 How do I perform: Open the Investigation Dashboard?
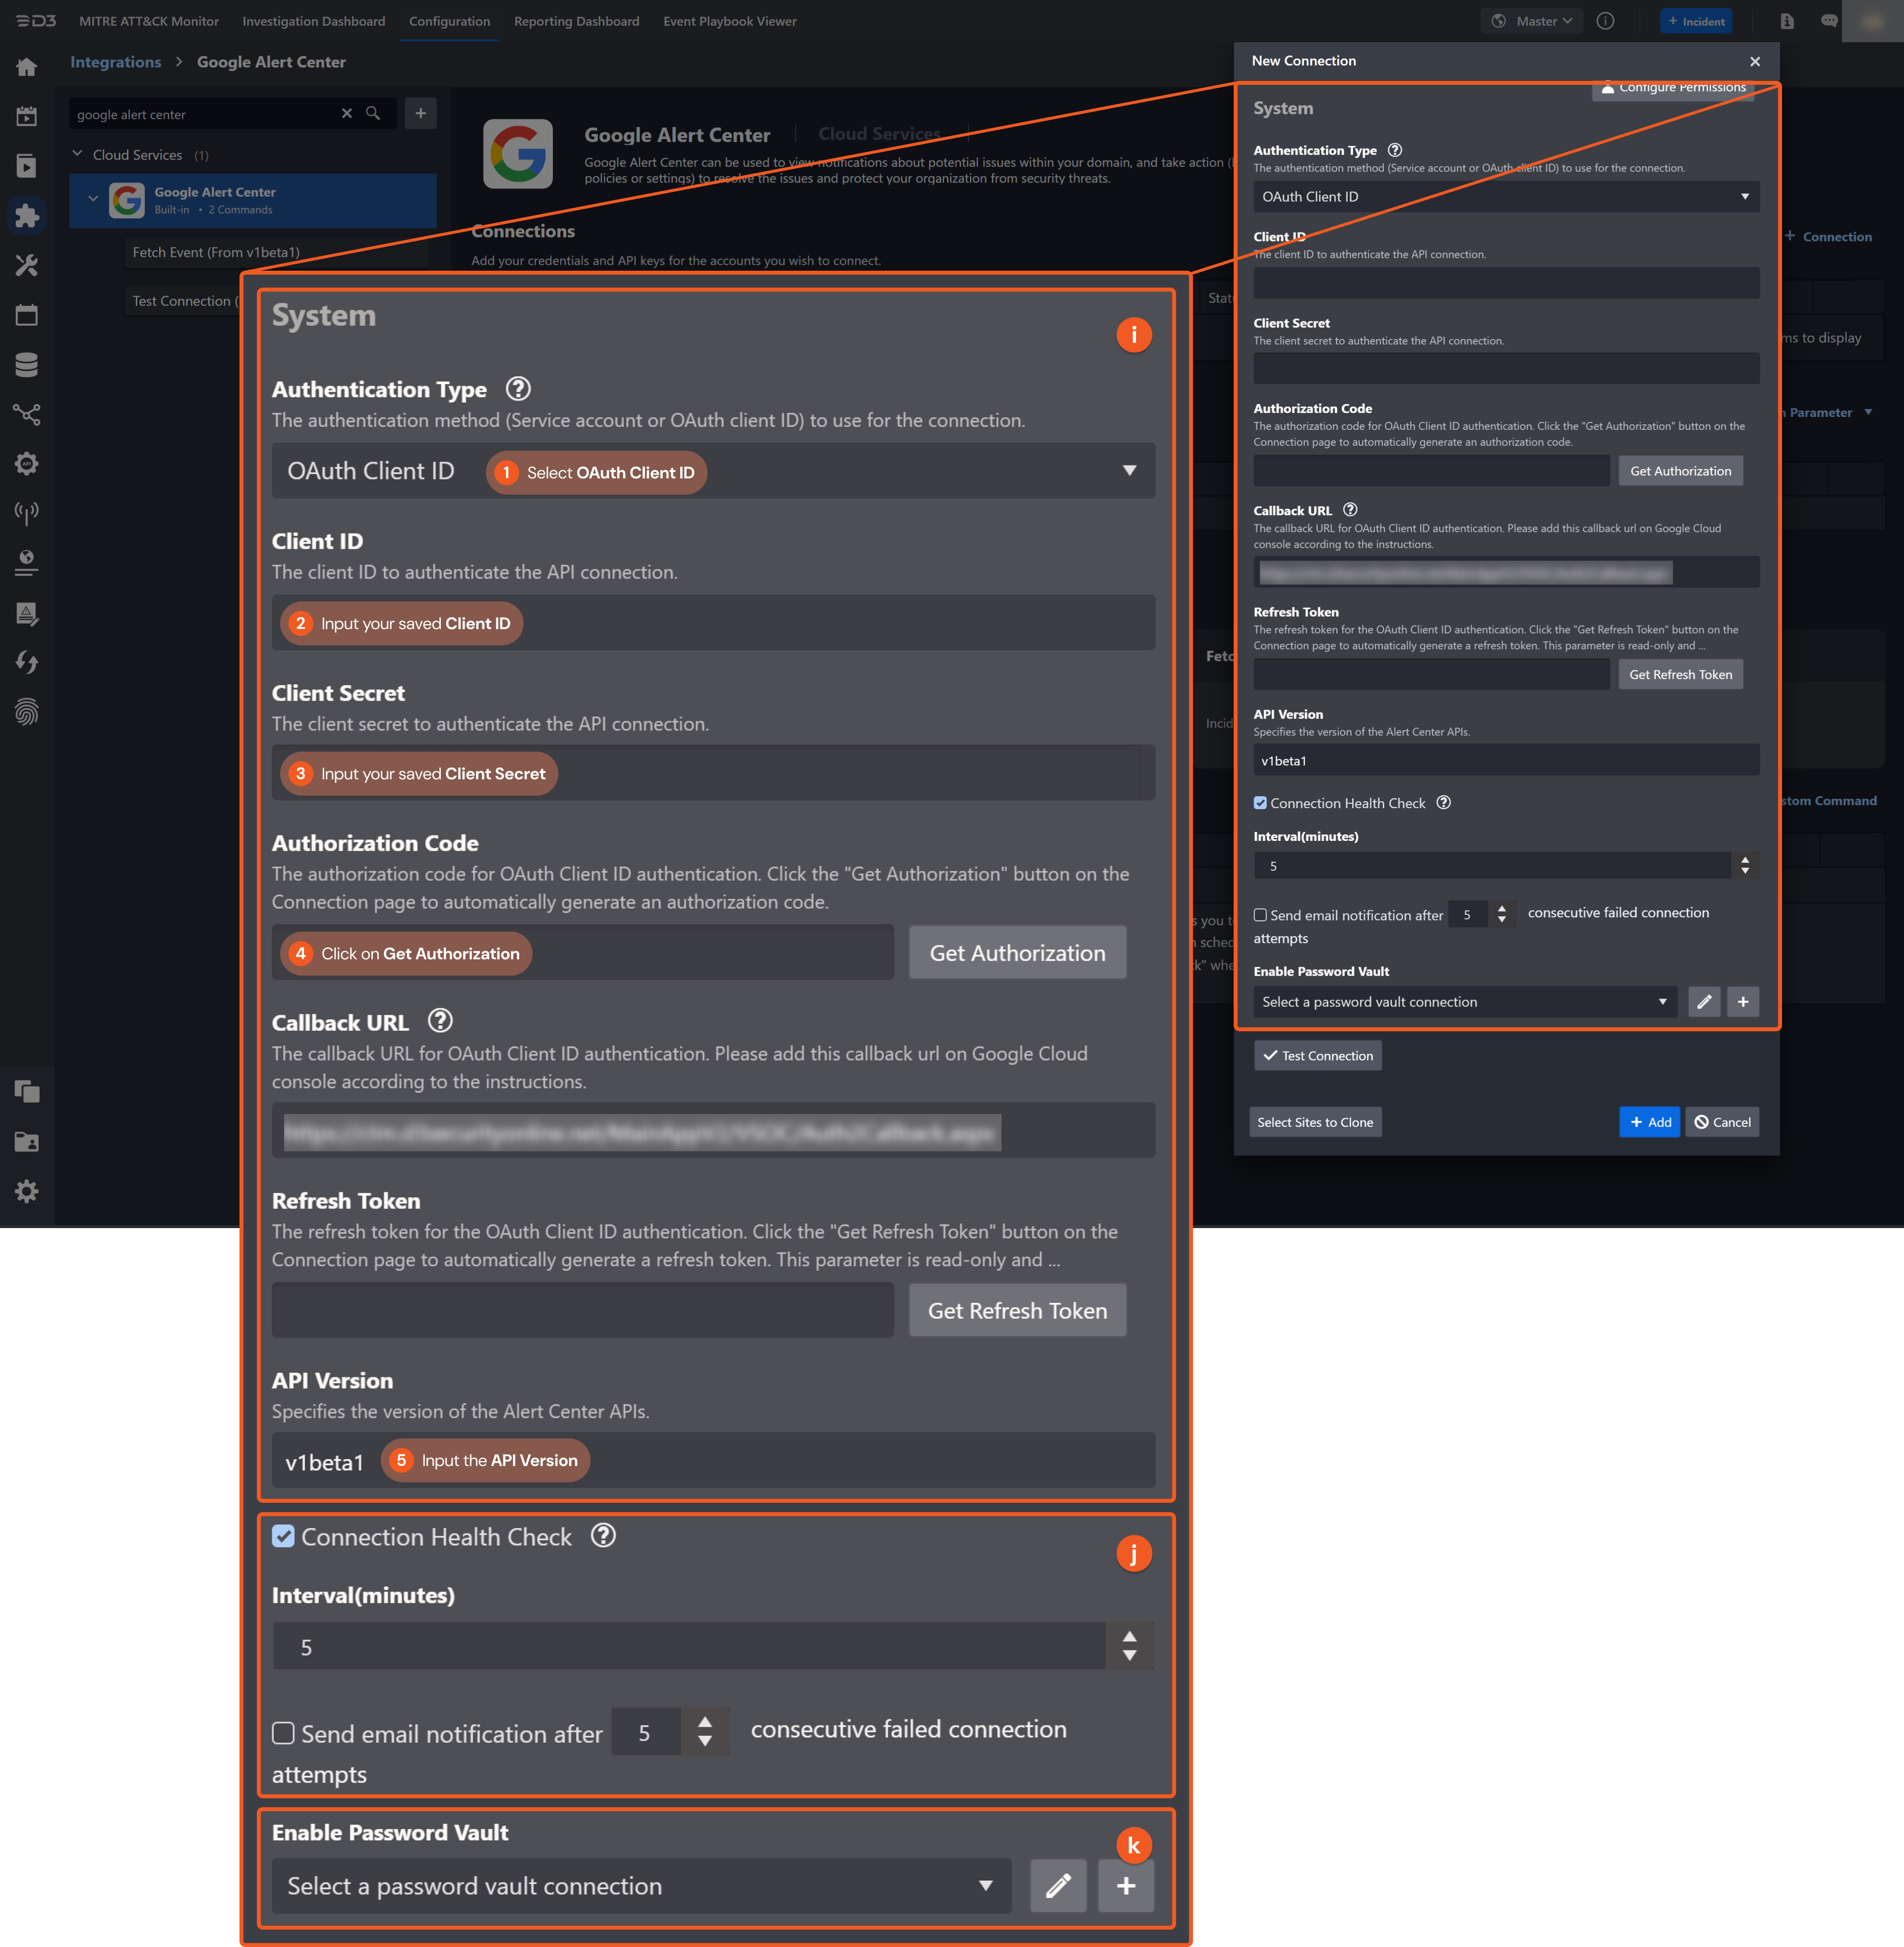(314, 21)
